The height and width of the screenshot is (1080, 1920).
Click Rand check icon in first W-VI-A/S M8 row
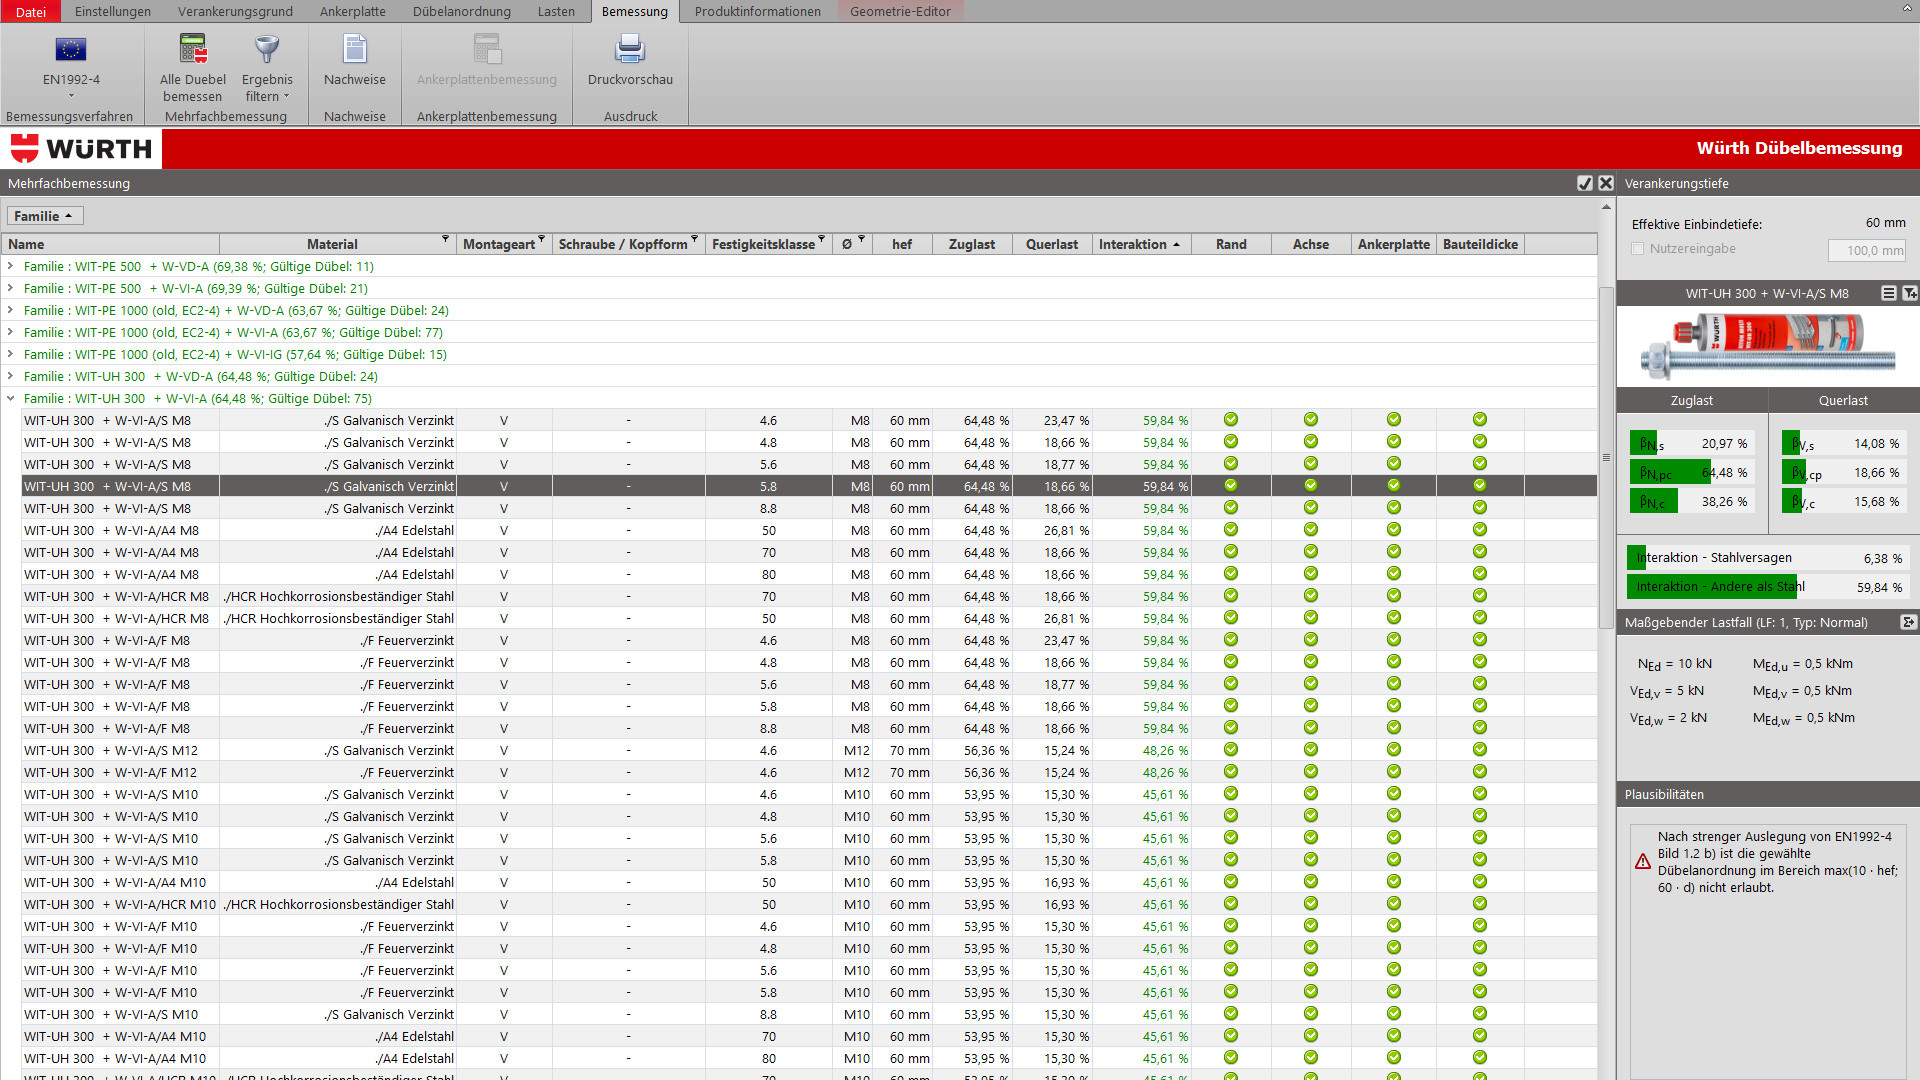pyautogui.click(x=1231, y=420)
